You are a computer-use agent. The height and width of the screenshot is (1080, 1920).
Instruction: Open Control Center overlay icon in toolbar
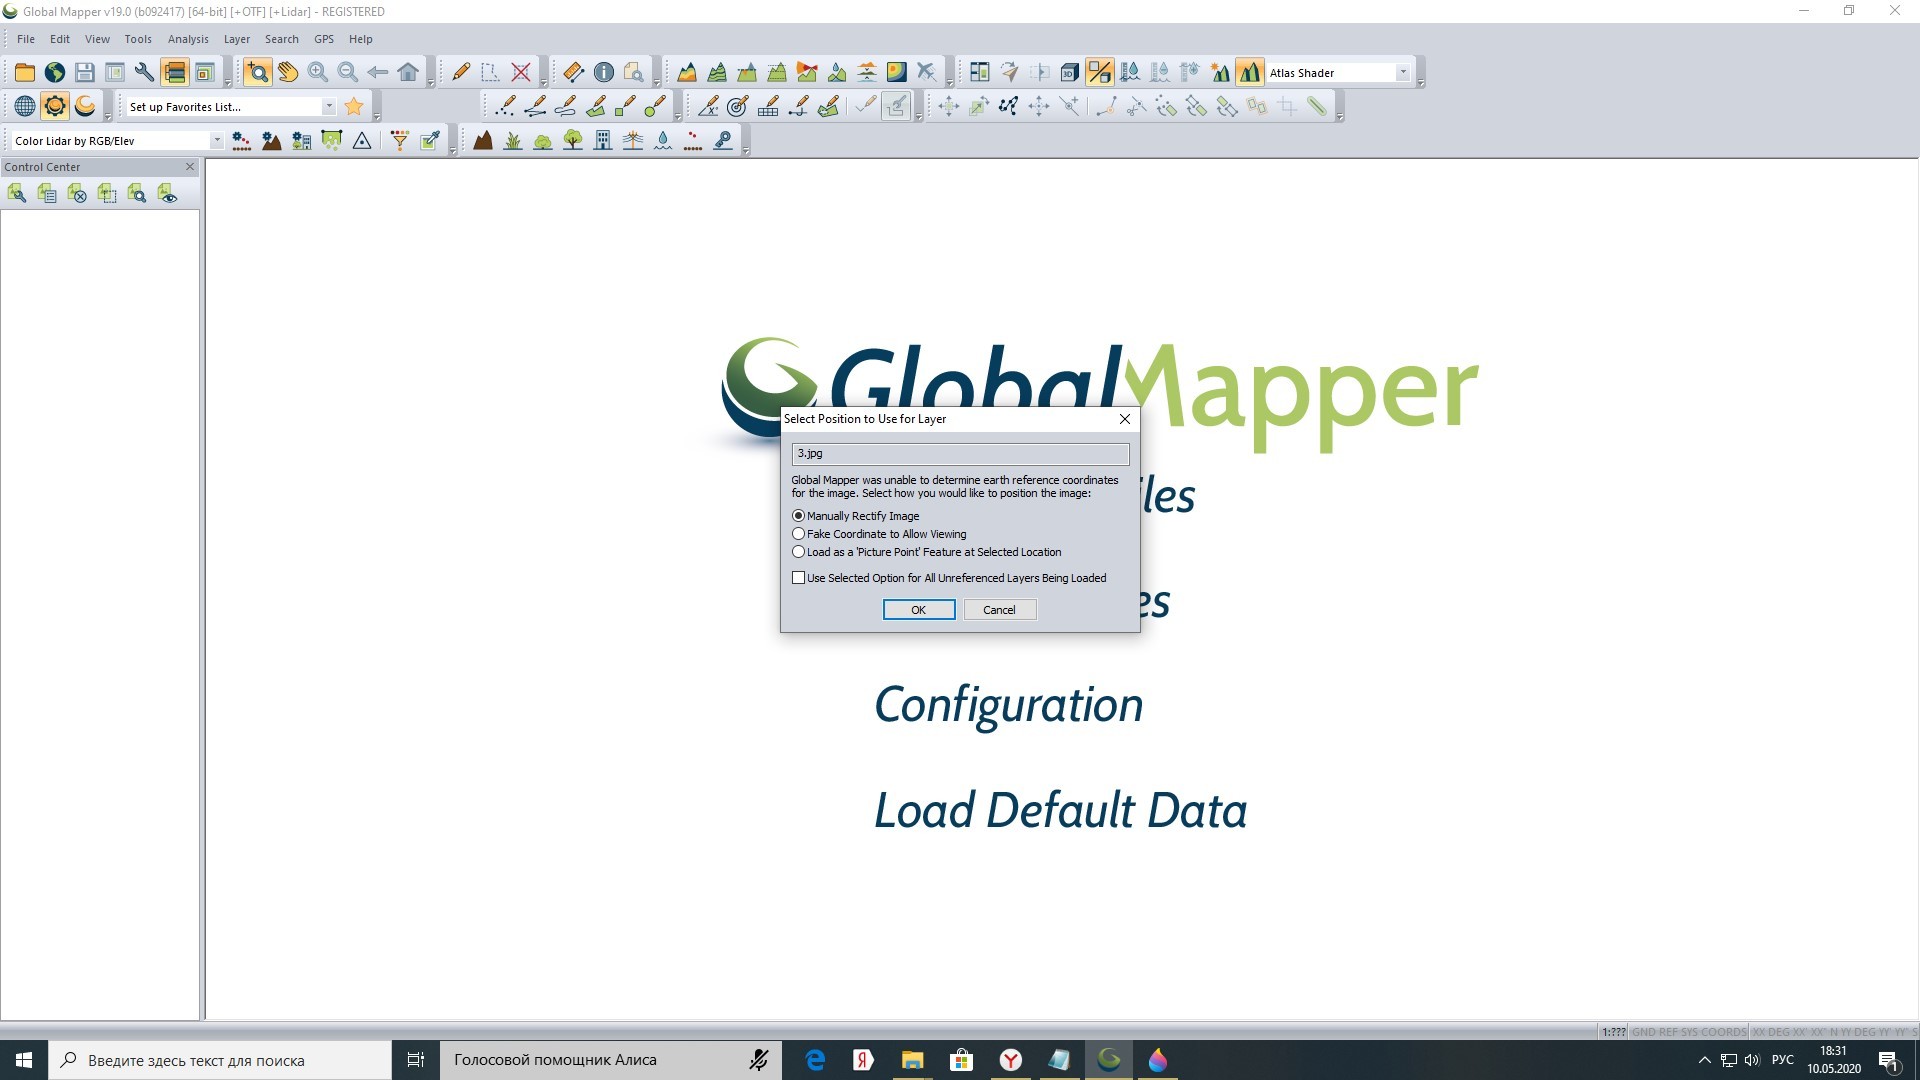pyautogui.click(x=175, y=72)
